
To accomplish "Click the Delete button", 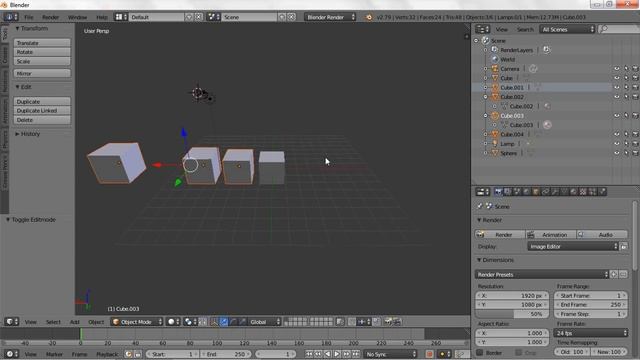I will pos(42,120).
